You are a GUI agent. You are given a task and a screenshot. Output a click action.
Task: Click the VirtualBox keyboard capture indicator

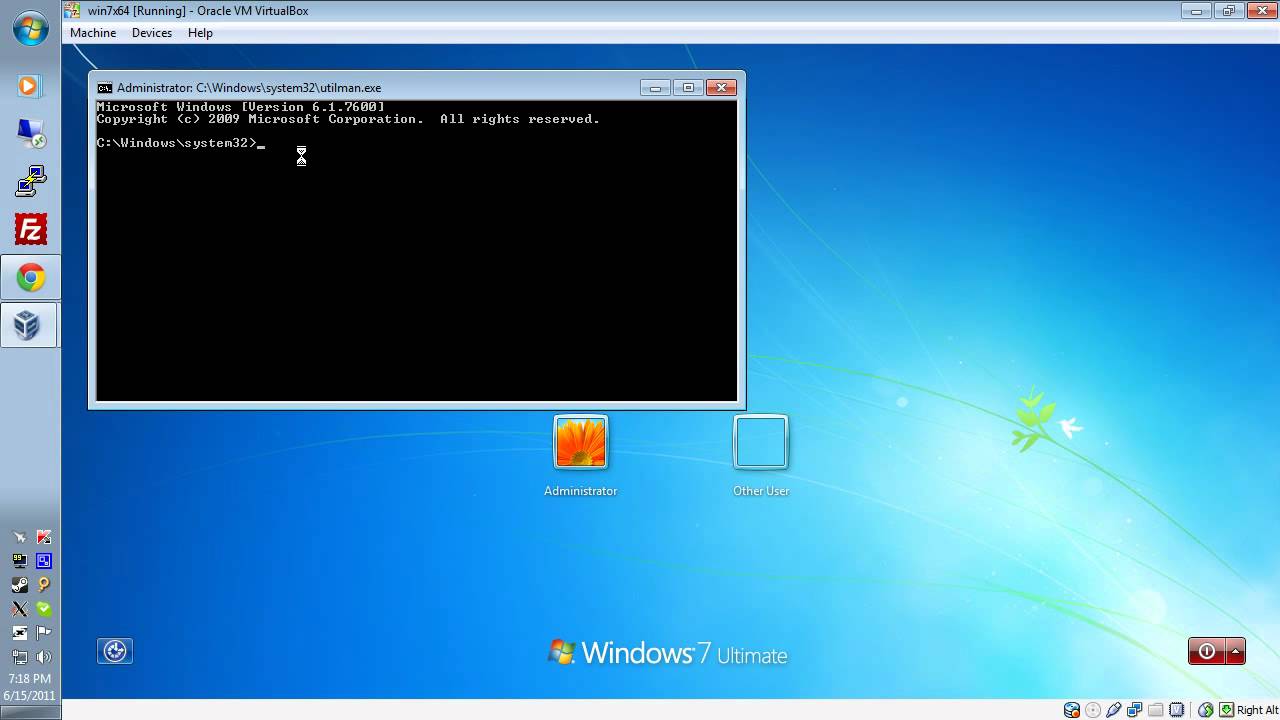click(1227, 710)
